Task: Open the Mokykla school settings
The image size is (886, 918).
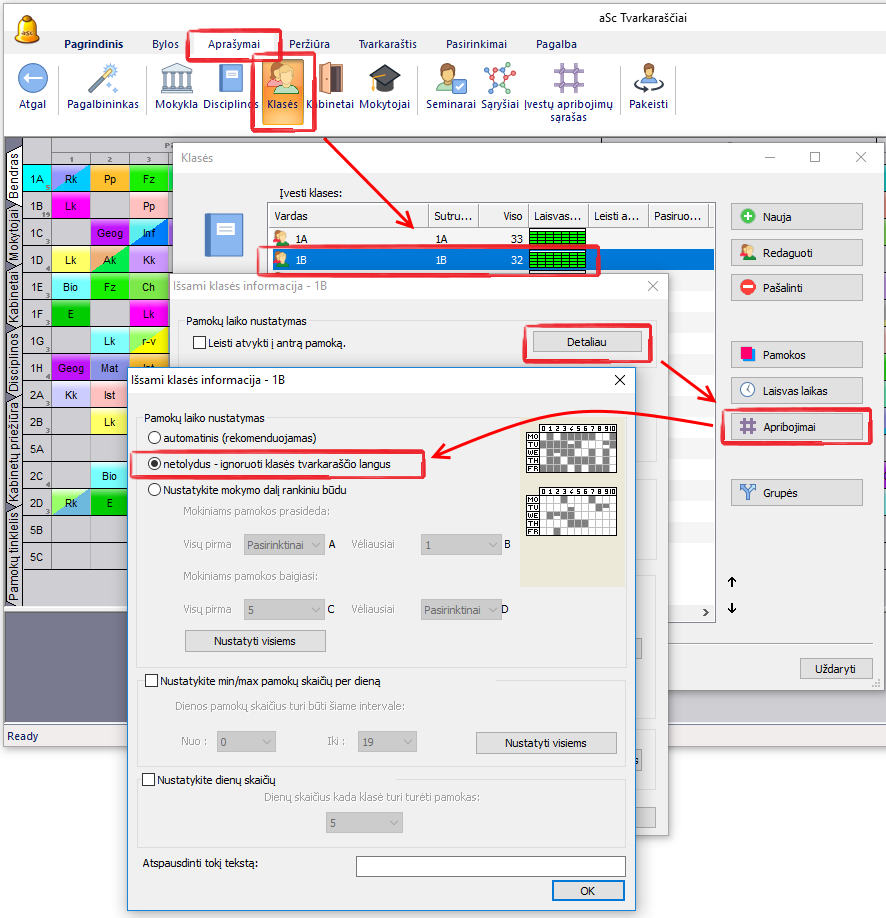Action: [x=176, y=79]
